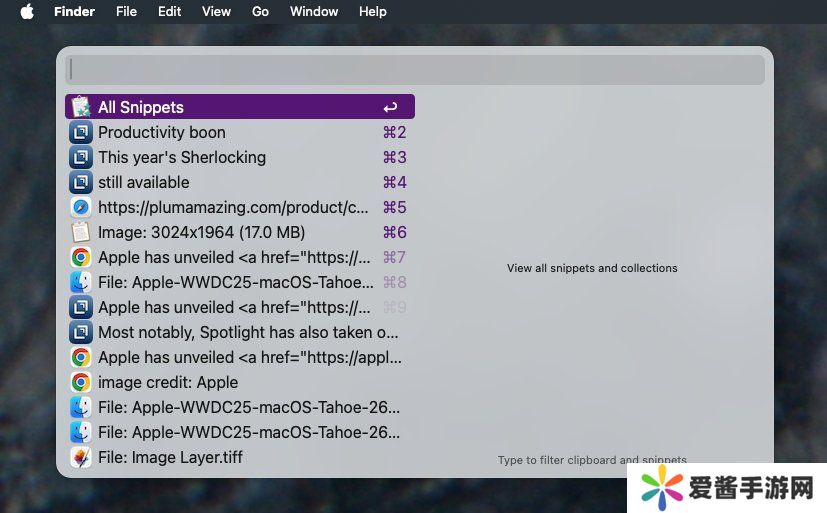827x513 pixels.
Task: Open the Apple menu
Action: click(x=27, y=12)
